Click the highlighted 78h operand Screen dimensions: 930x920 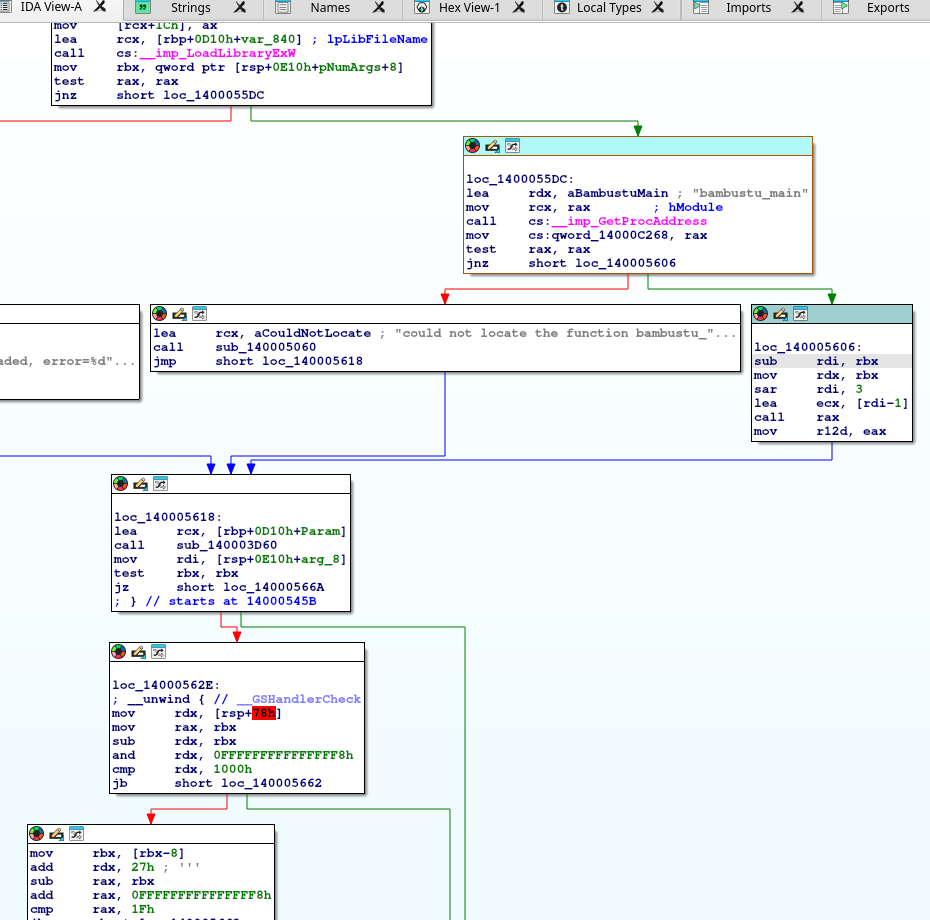pyautogui.click(x=265, y=713)
